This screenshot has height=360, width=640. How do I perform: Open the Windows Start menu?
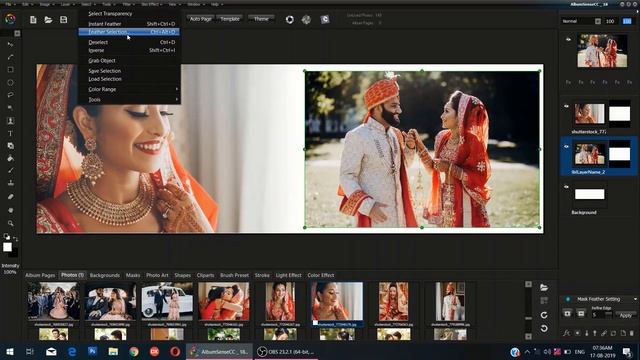pos(10,351)
